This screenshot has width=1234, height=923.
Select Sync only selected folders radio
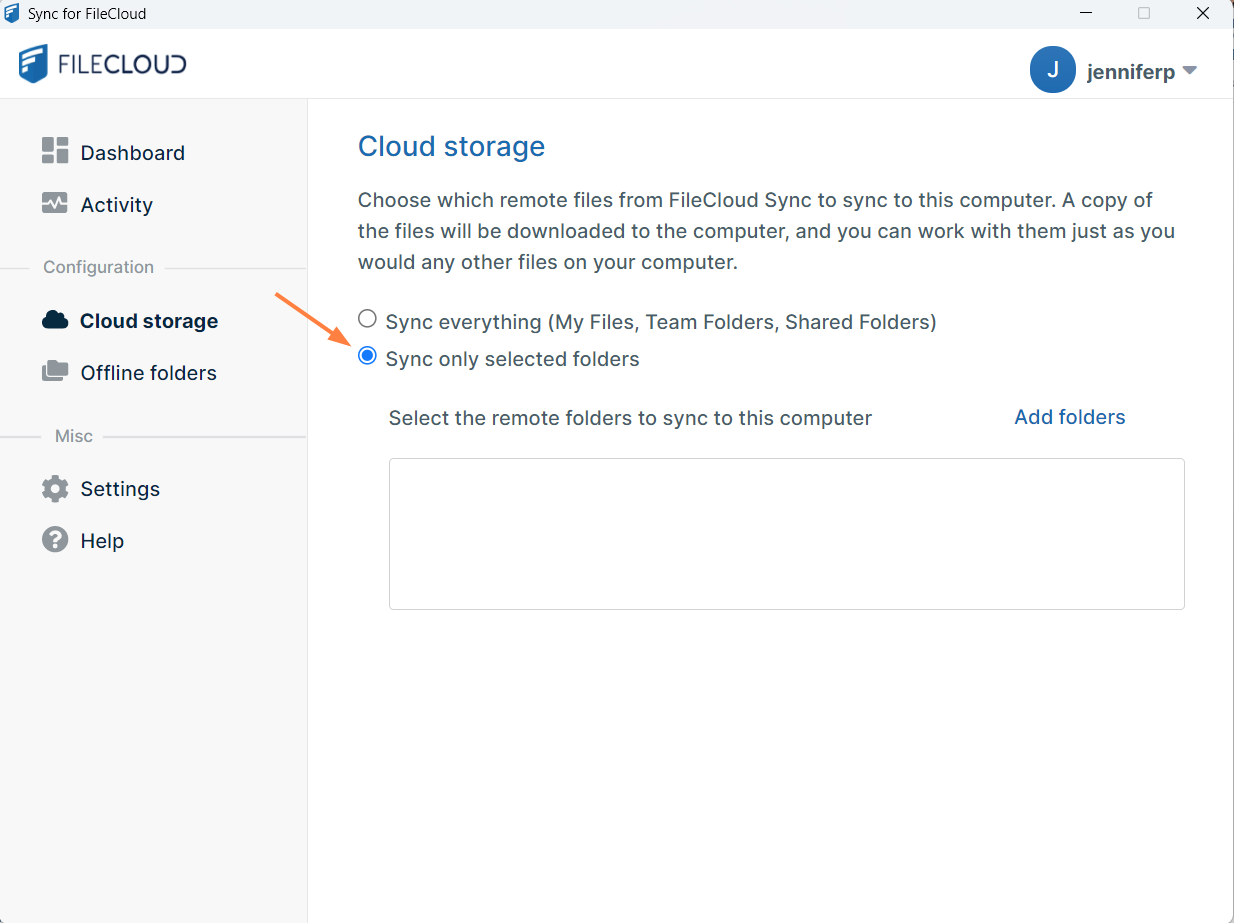pos(368,357)
